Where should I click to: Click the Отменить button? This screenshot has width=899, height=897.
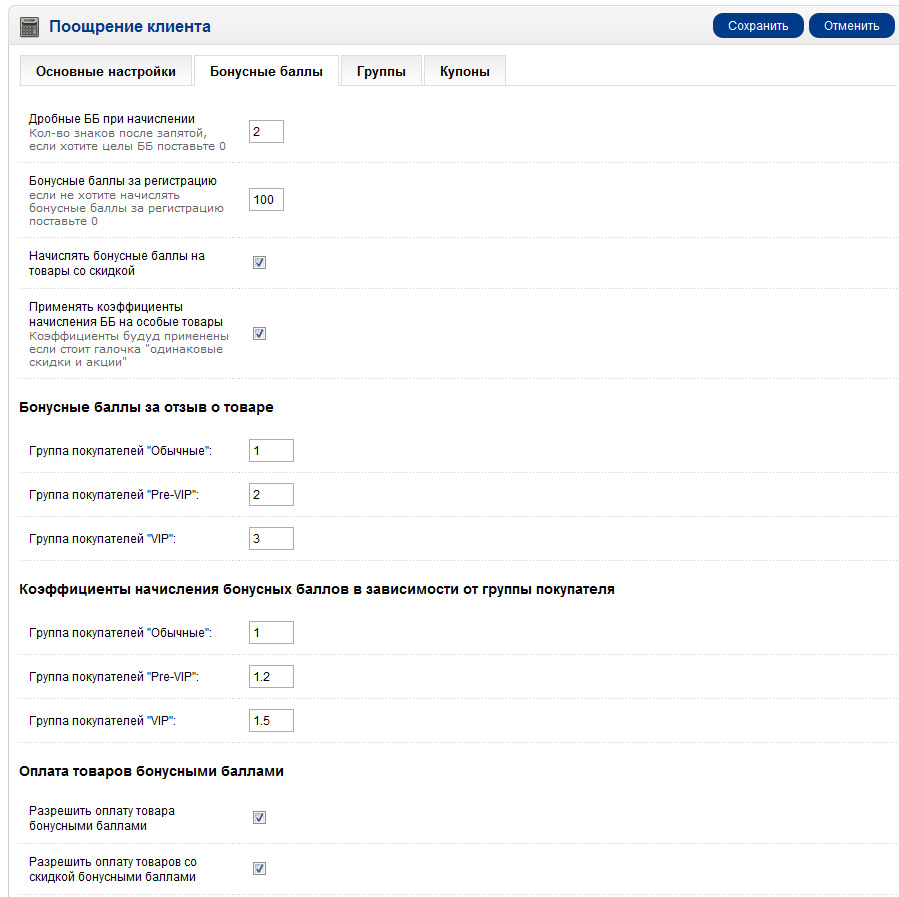pyautogui.click(x=851, y=26)
